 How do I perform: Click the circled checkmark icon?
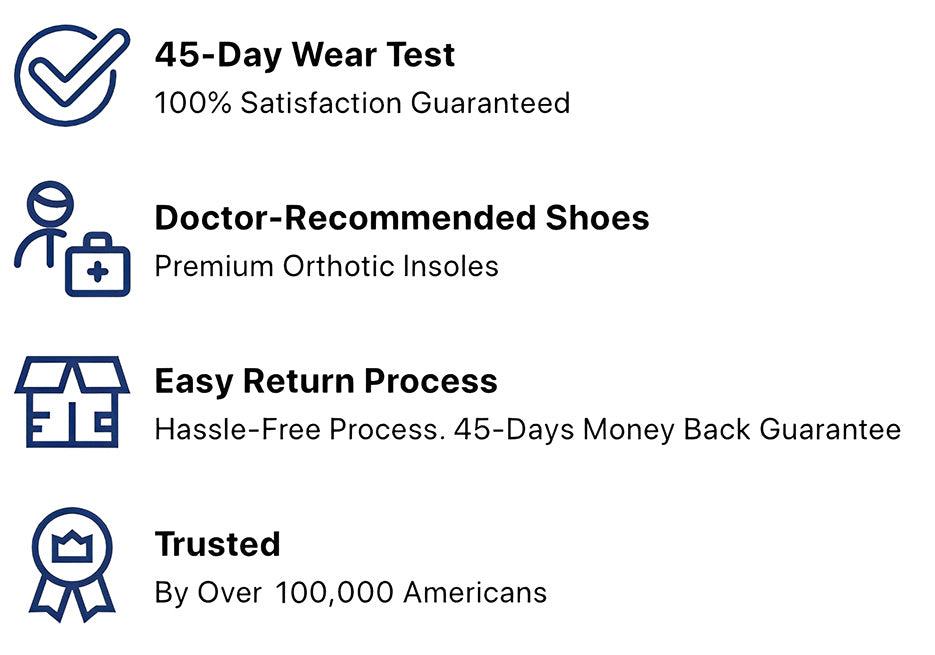coord(68,77)
